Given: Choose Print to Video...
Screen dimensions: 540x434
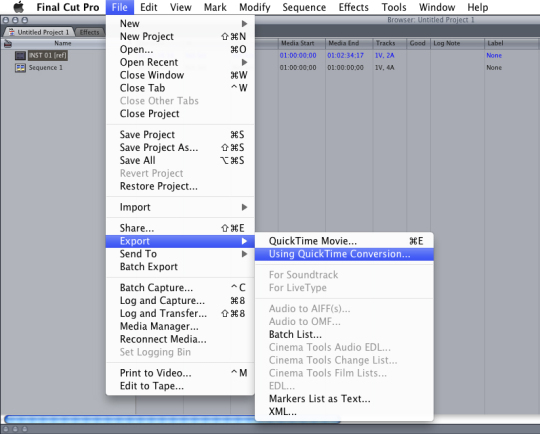Looking at the screenshot, I should click(x=180, y=373).
